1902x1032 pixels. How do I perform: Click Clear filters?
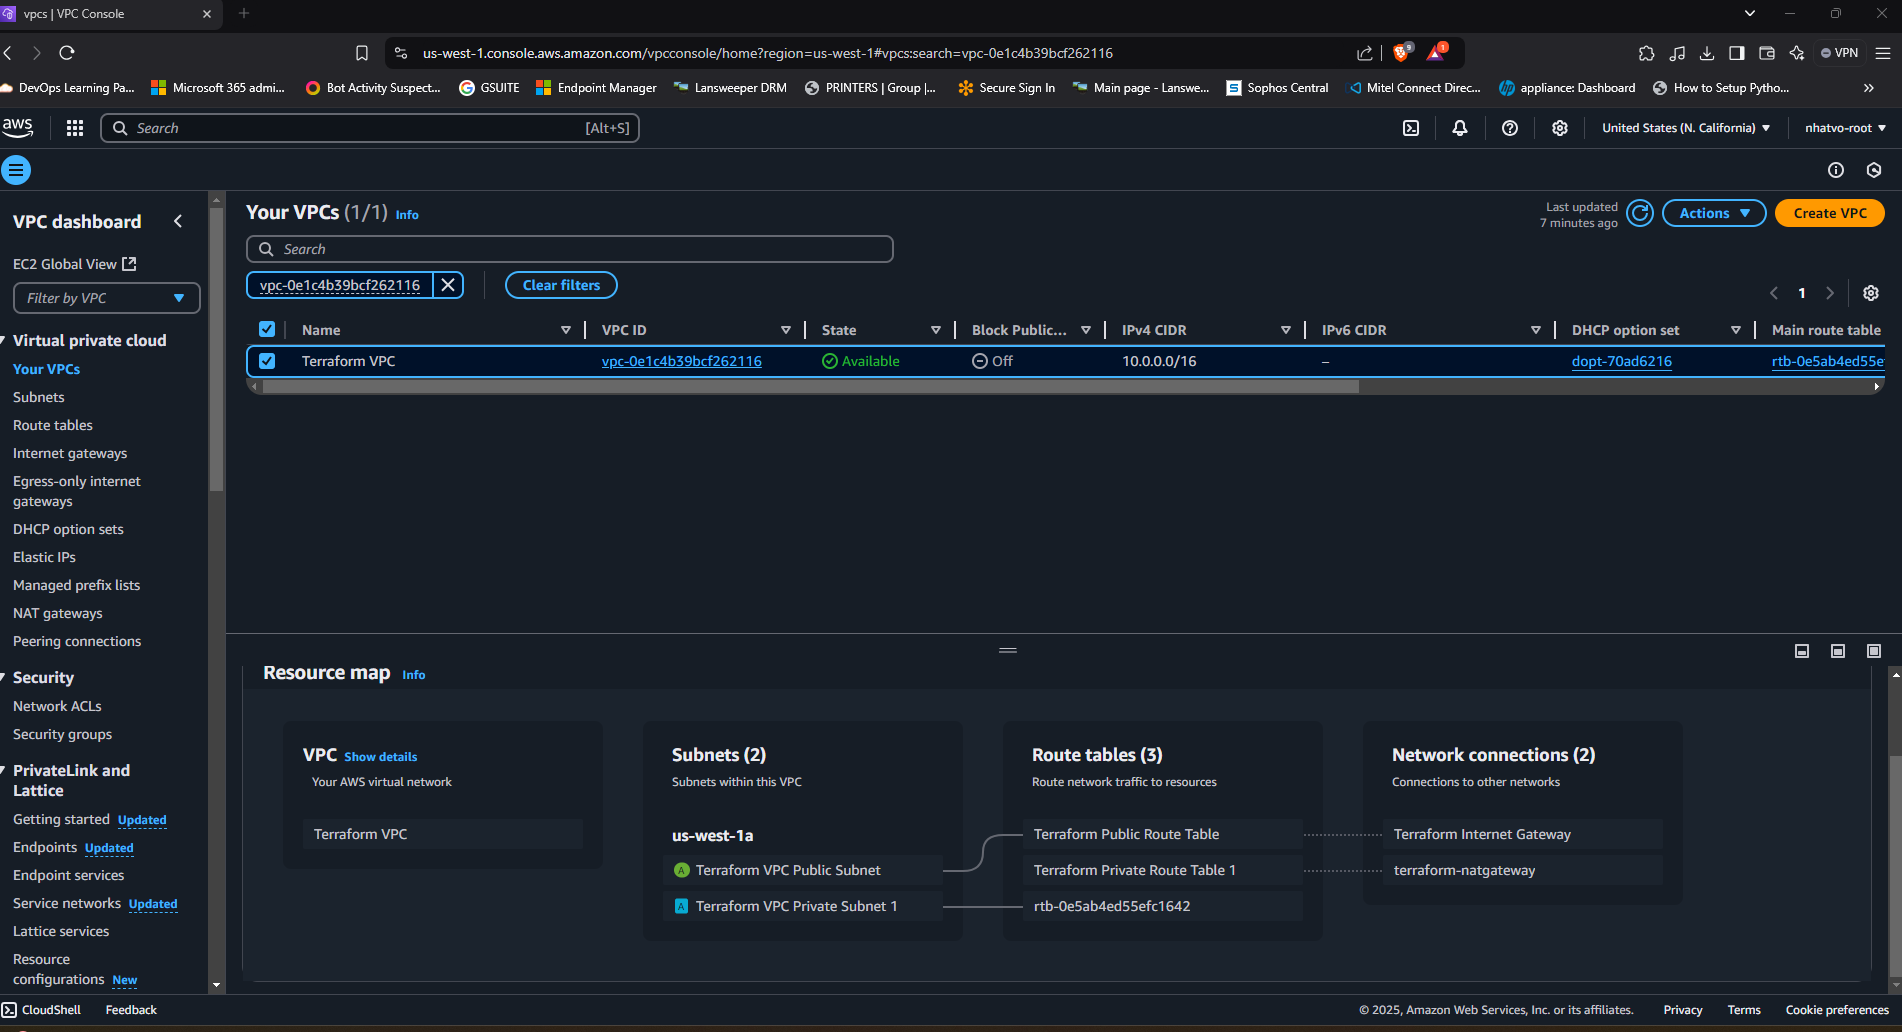pos(561,285)
